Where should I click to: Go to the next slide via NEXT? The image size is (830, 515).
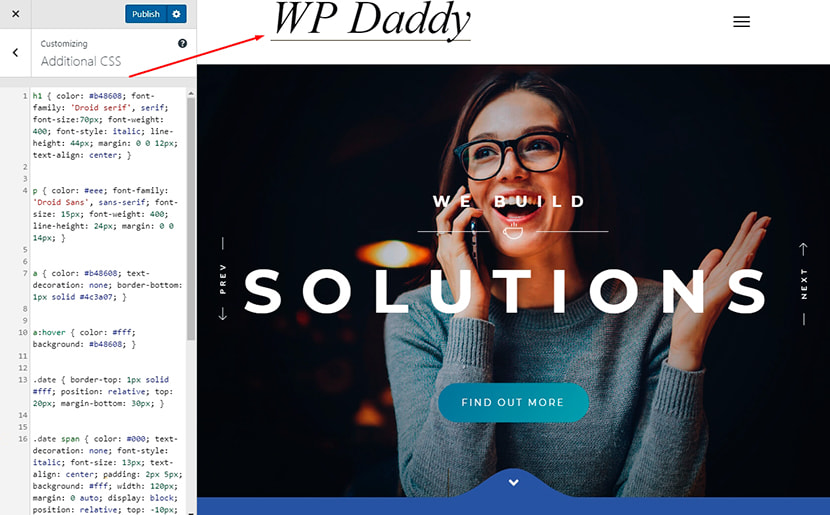pos(804,284)
